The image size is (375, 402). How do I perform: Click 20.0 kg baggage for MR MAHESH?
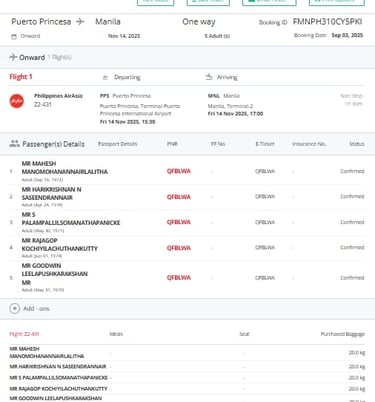357,352
